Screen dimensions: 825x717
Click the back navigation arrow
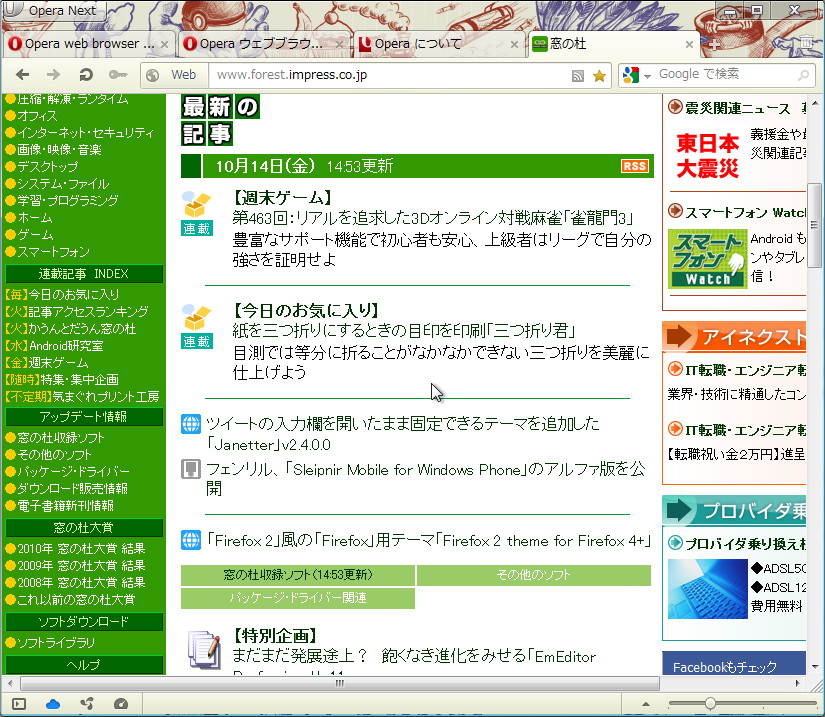pyautogui.click(x=22, y=75)
